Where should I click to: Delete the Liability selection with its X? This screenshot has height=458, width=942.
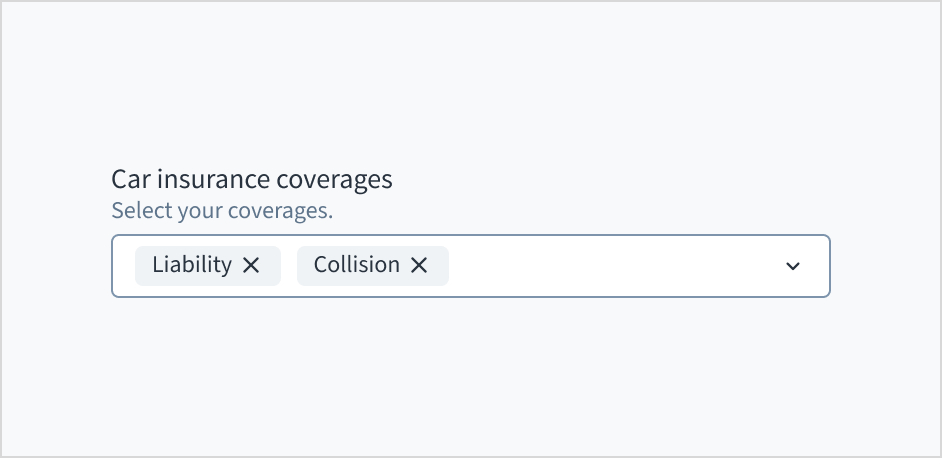click(x=251, y=265)
